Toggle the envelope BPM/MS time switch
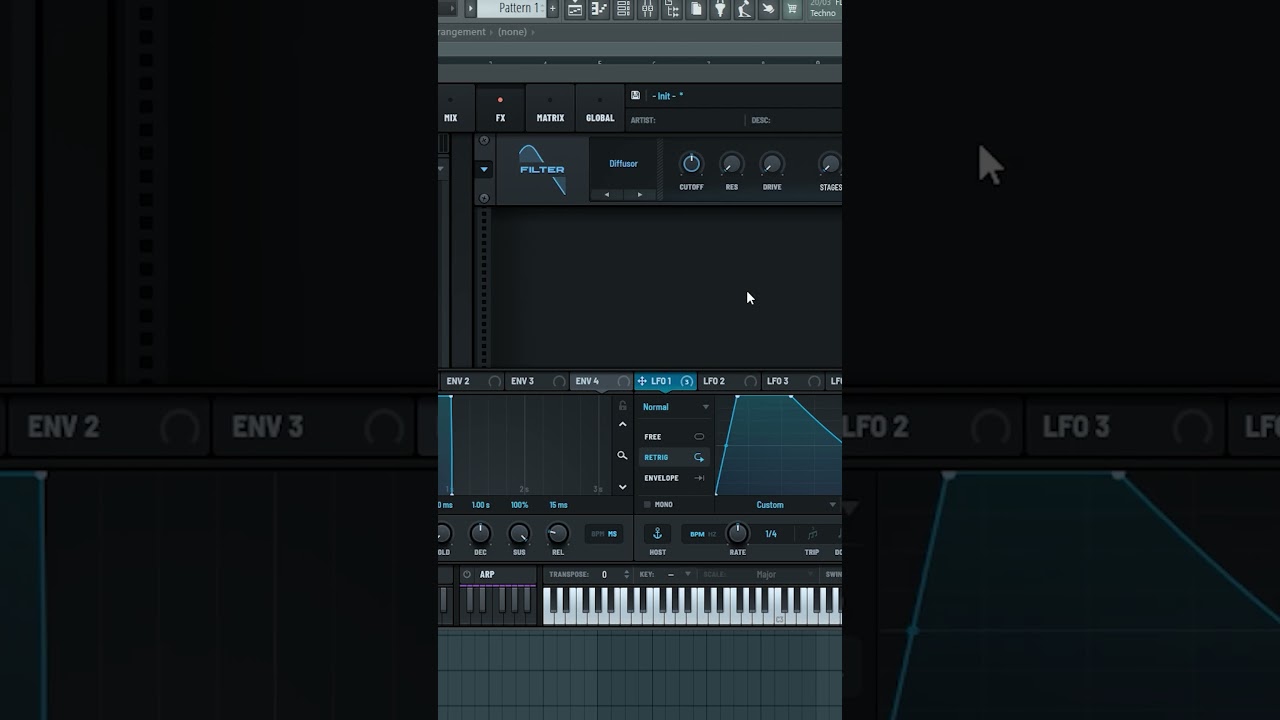1280x720 pixels. 604,534
